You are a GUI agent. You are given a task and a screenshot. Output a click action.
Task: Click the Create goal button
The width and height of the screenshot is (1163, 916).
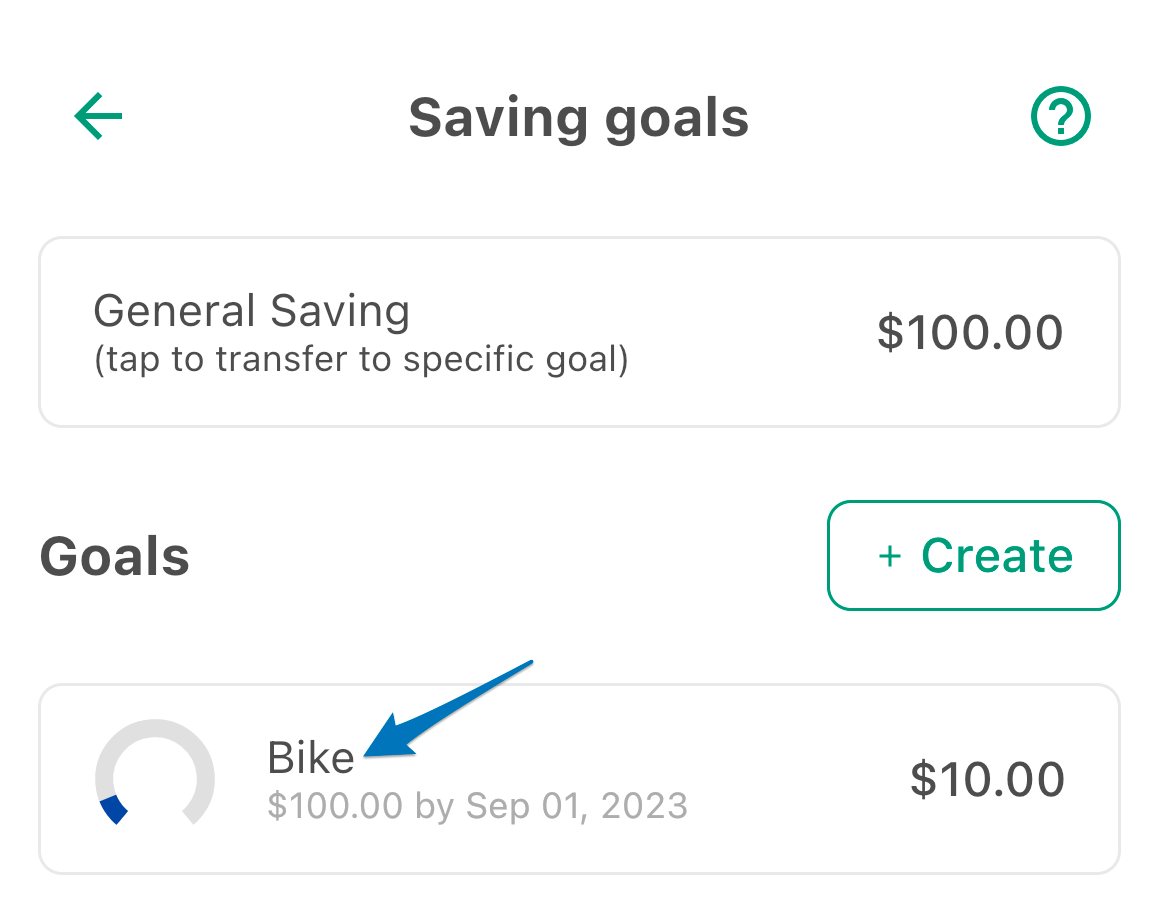tap(974, 556)
